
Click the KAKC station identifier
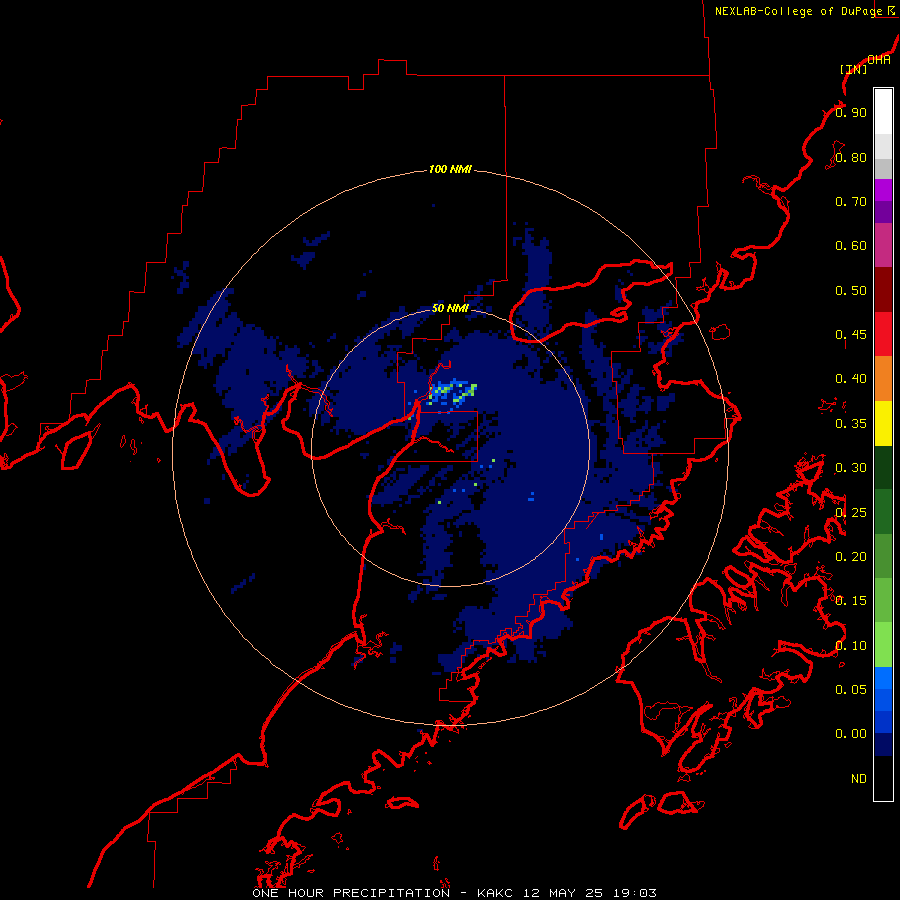497,893
